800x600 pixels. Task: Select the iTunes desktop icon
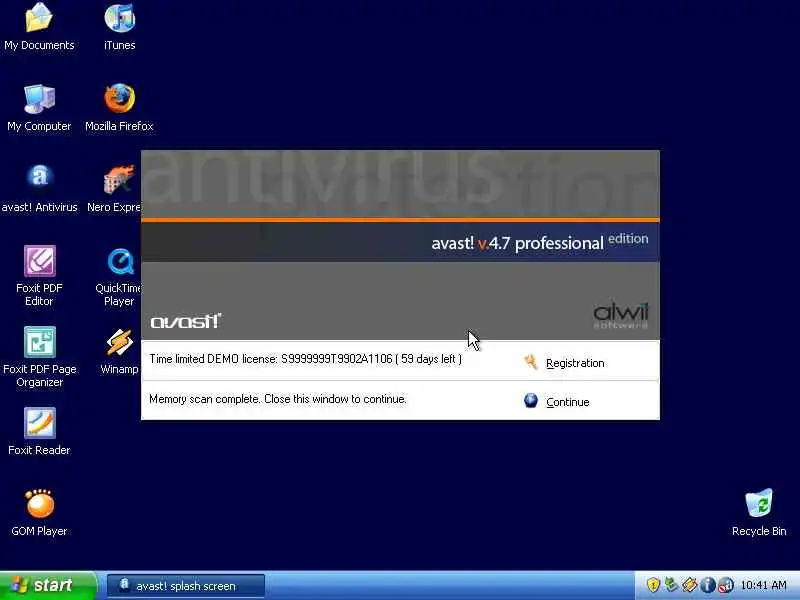[119, 27]
